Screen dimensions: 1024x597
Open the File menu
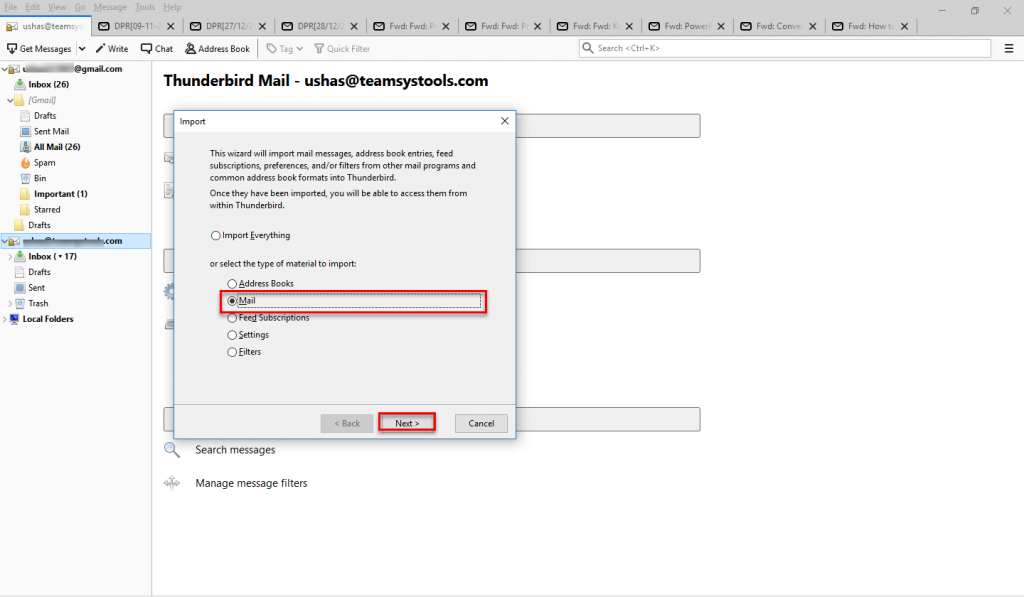click(x=11, y=7)
